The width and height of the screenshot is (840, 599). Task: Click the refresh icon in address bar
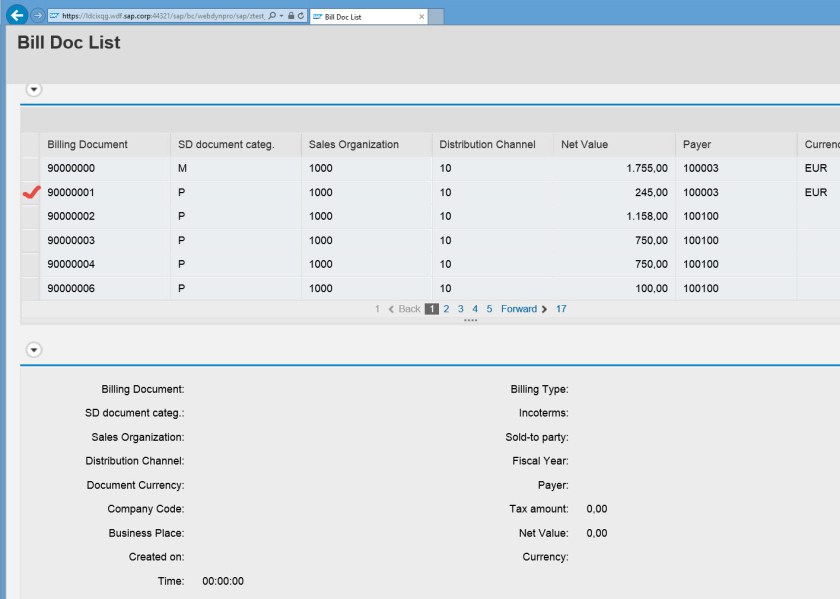pyautogui.click(x=300, y=17)
